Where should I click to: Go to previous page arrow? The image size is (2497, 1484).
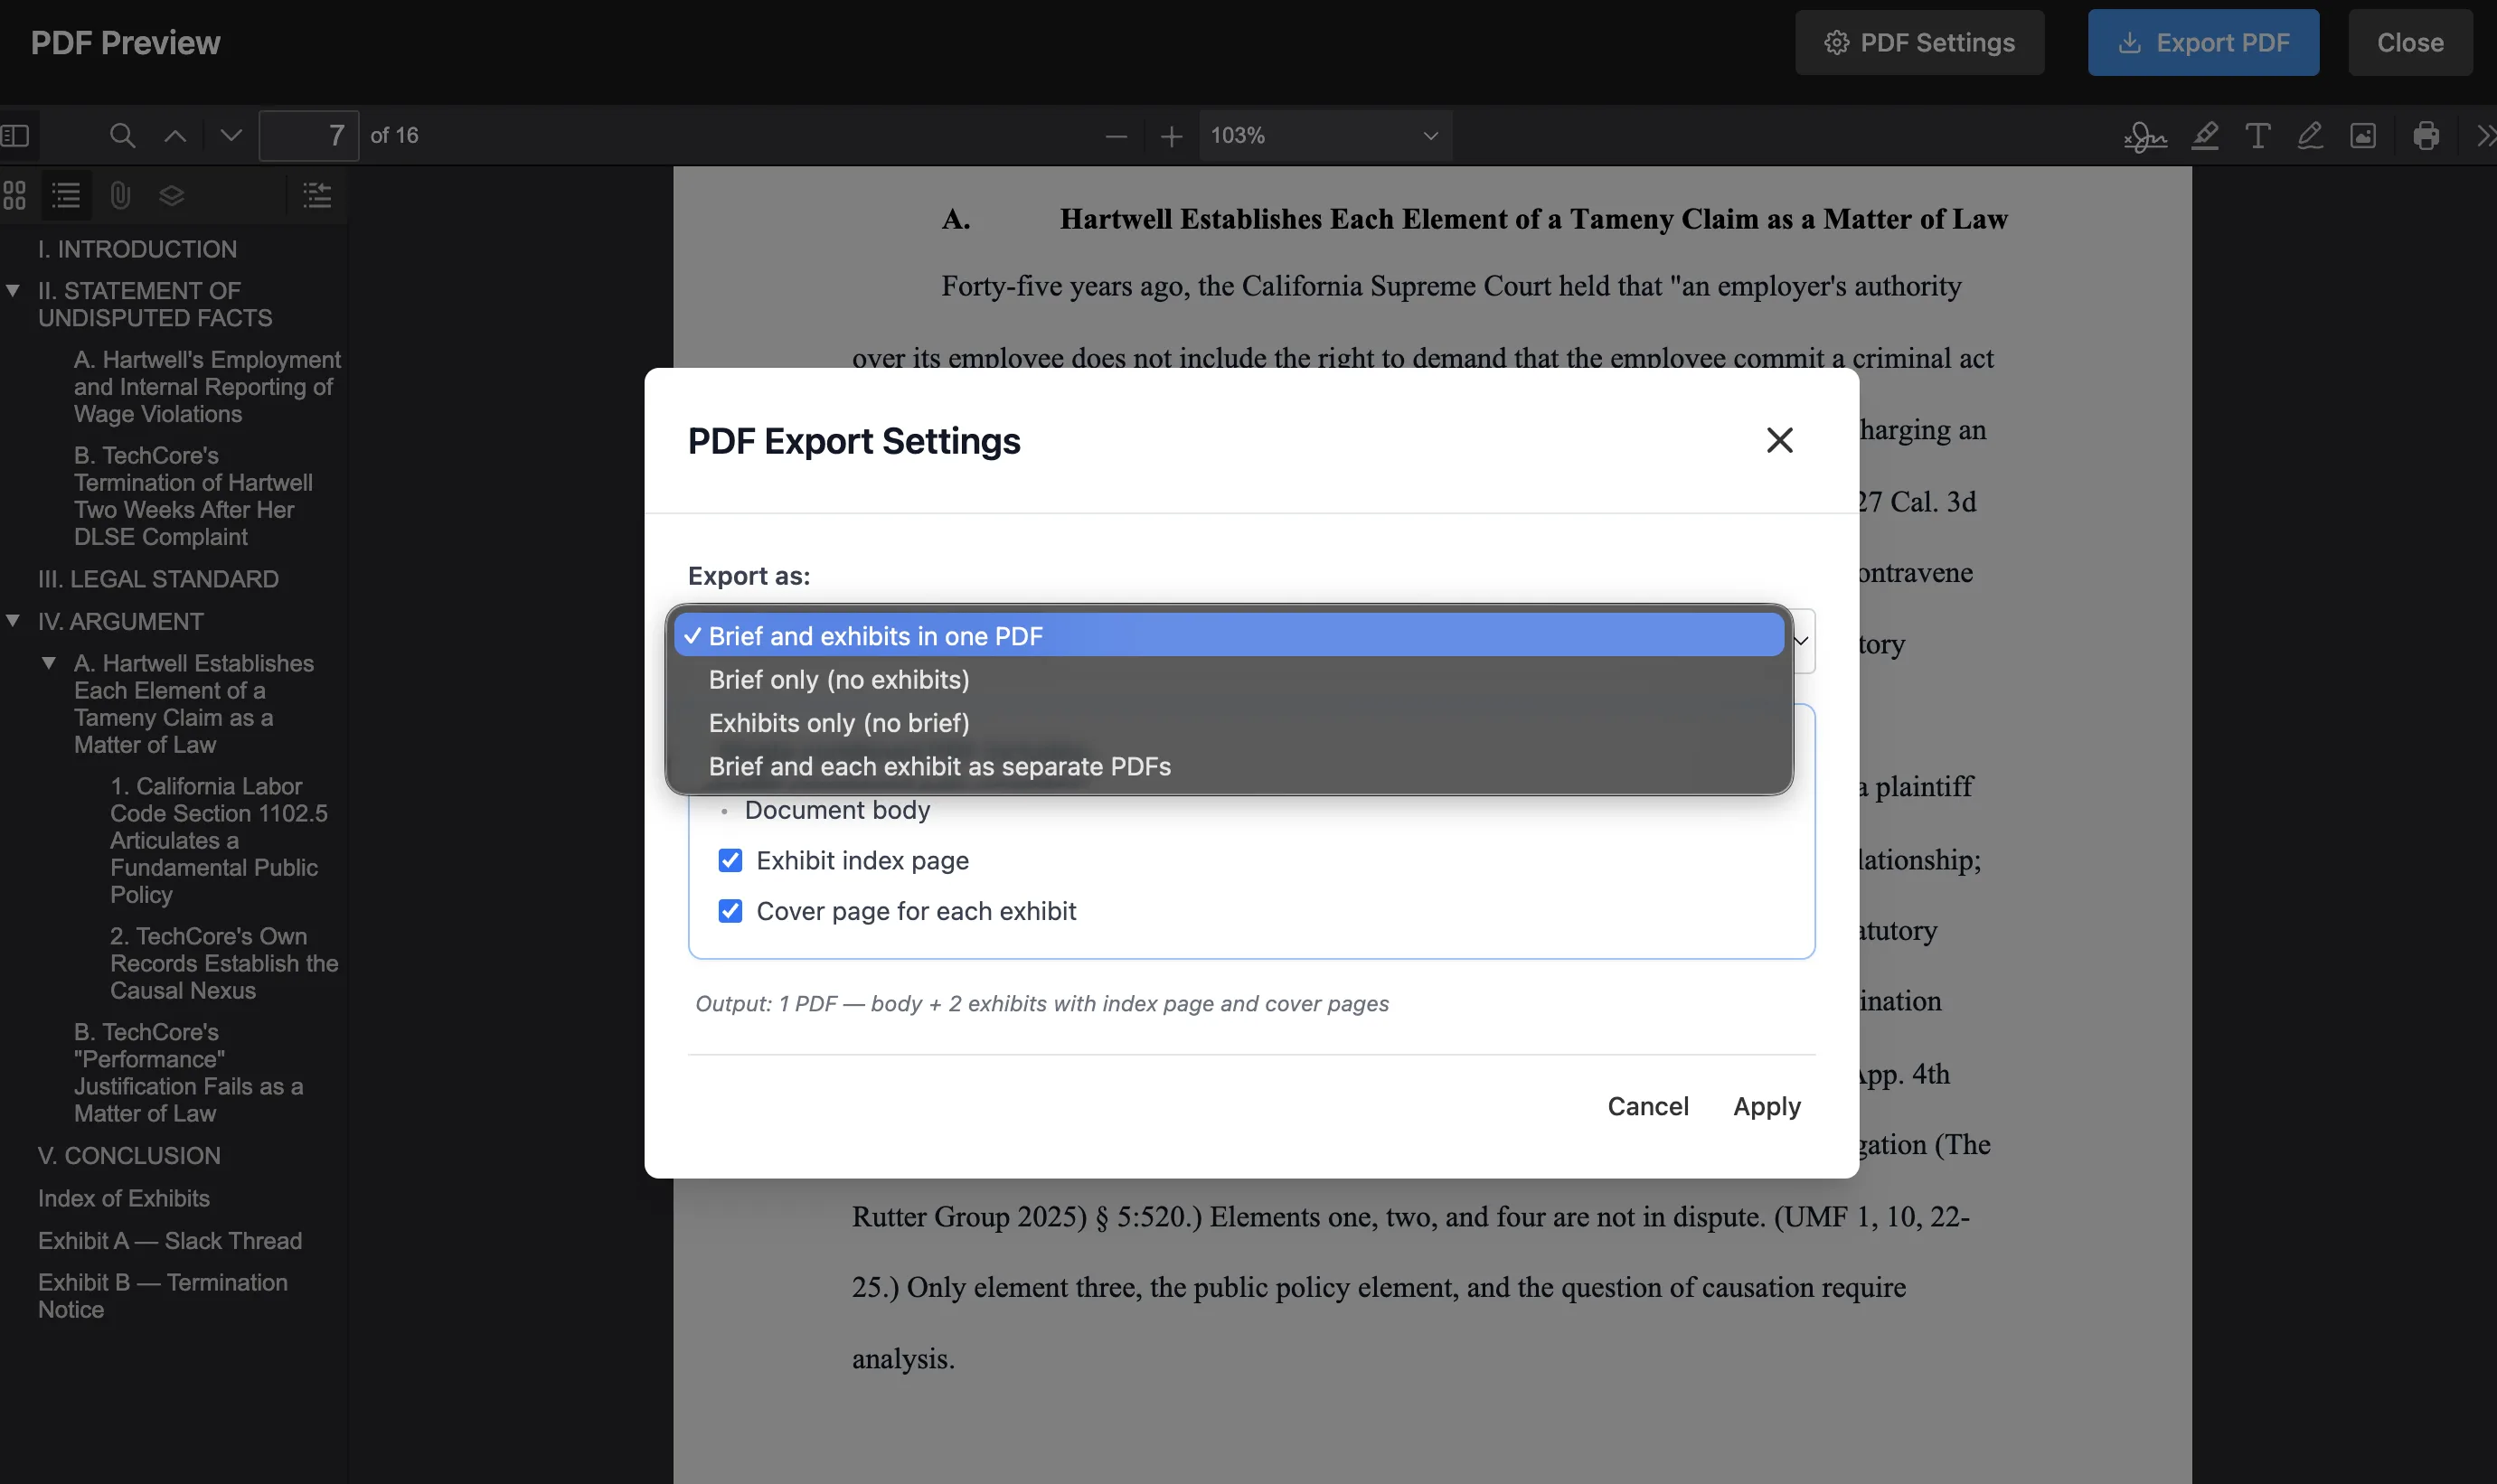pyautogui.click(x=175, y=135)
